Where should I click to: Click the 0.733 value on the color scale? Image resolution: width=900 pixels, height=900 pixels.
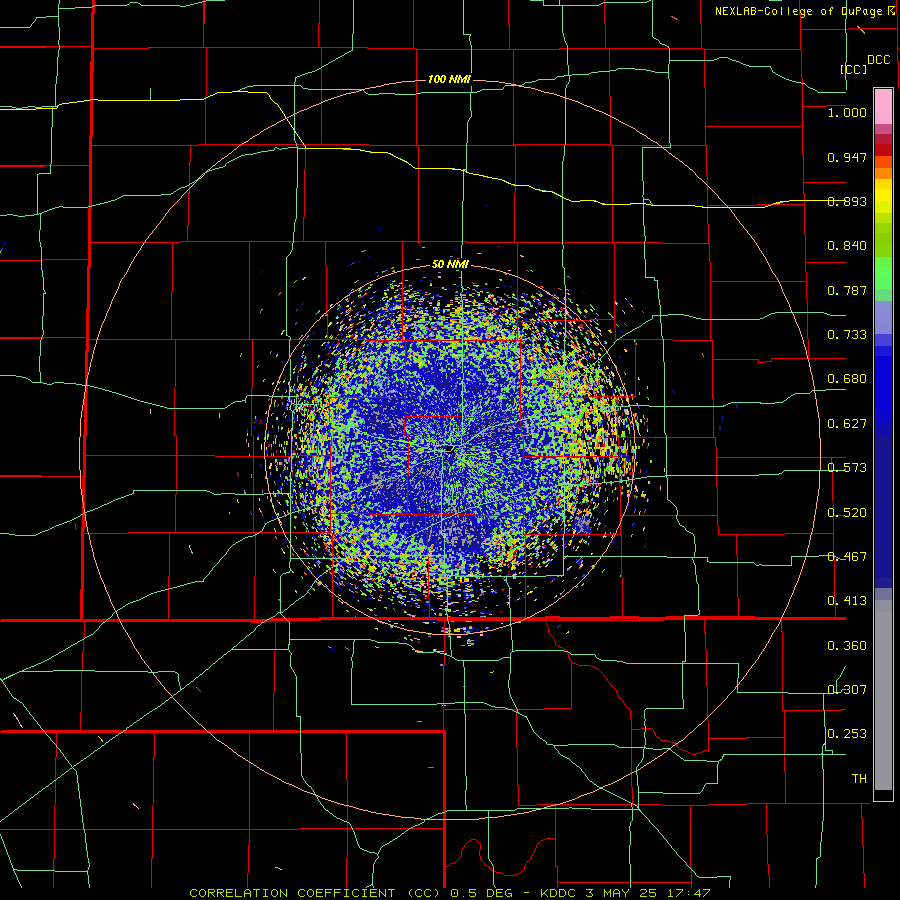coord(847,335)
